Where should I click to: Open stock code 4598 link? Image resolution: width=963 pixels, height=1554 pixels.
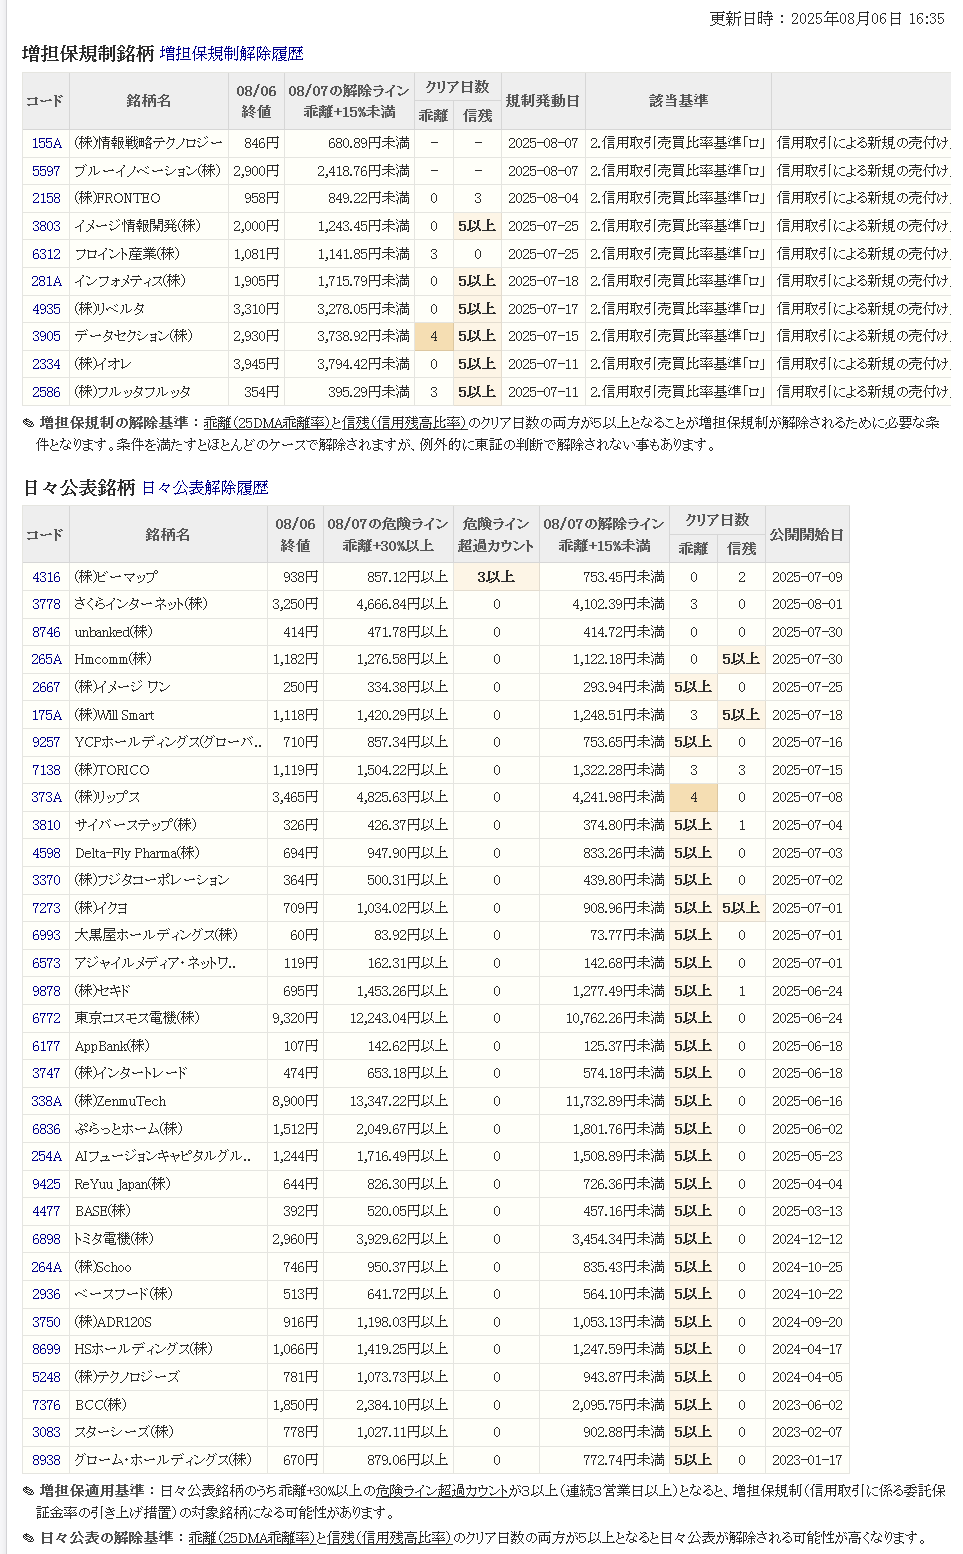pos(46,853)
